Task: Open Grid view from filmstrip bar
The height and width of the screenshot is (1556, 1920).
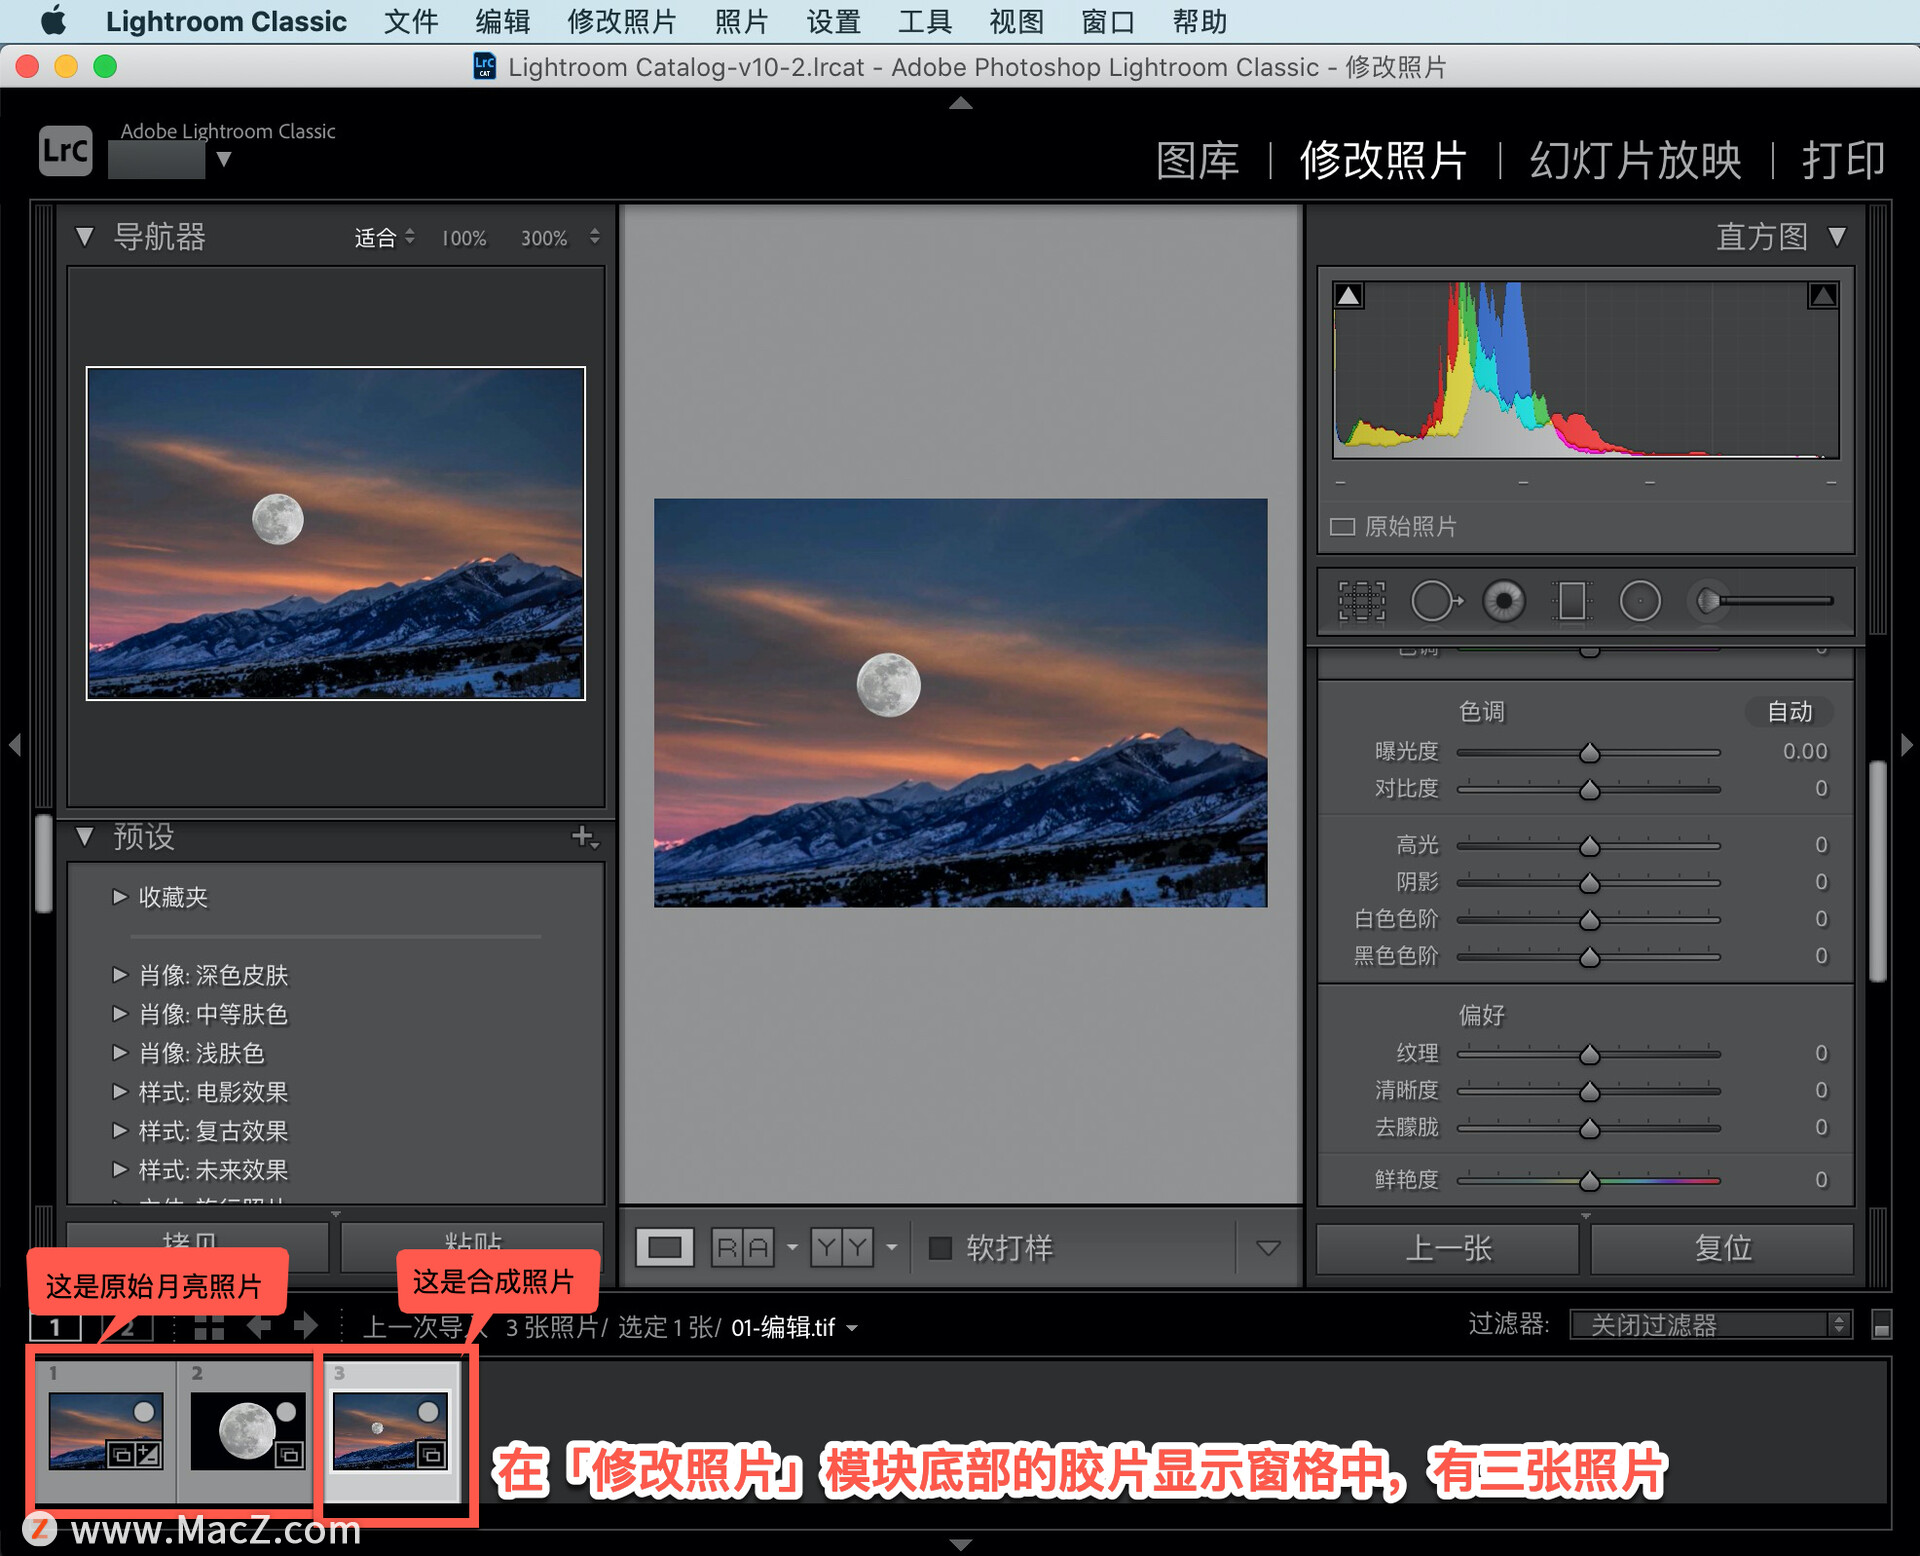Action: [x=209, y=1327]
